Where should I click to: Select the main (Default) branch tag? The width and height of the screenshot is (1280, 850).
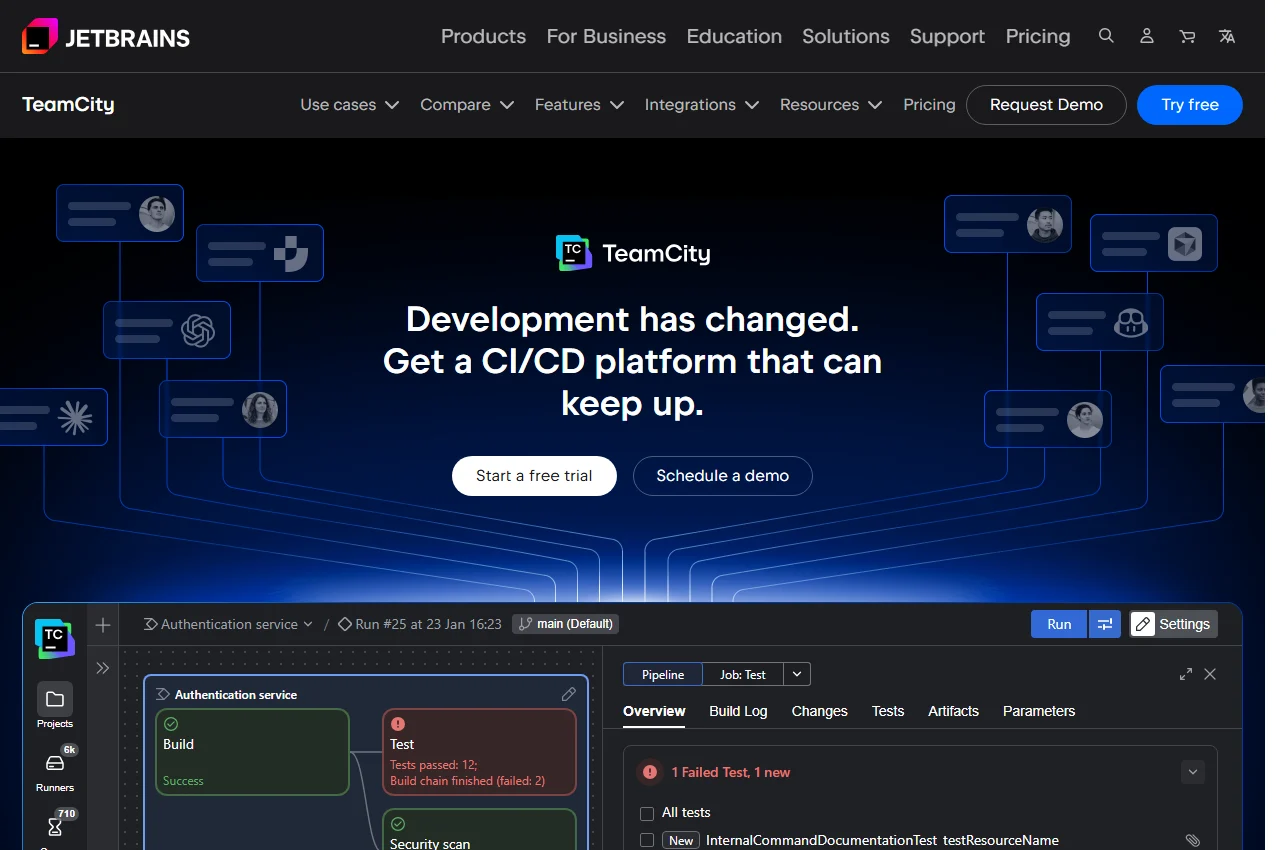566,624
